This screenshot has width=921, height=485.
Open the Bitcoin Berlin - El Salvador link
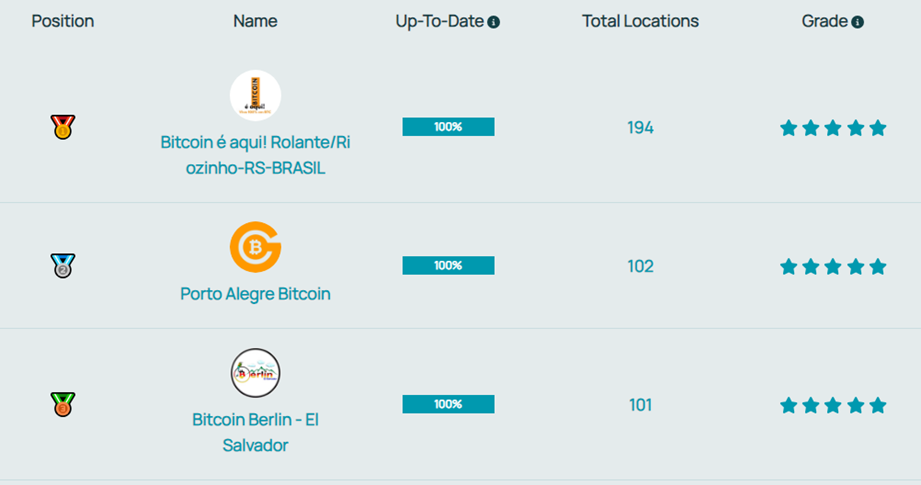pyautogui.click(x=255, y=432)
